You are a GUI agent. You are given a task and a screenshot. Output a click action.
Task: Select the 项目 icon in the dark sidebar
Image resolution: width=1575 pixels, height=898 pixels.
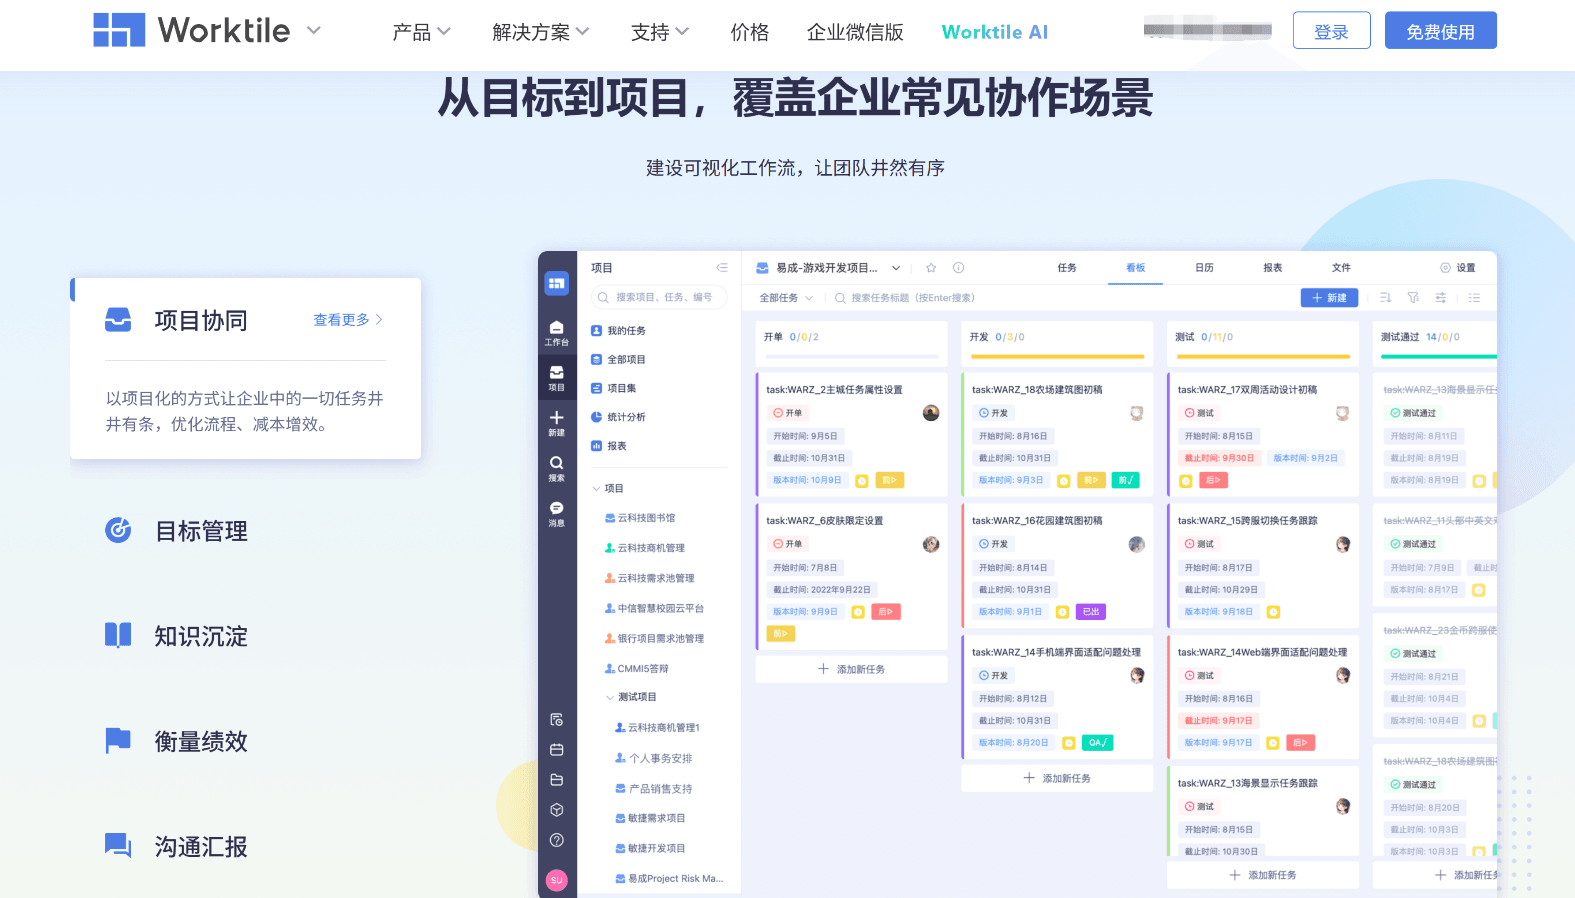(556, 378)
